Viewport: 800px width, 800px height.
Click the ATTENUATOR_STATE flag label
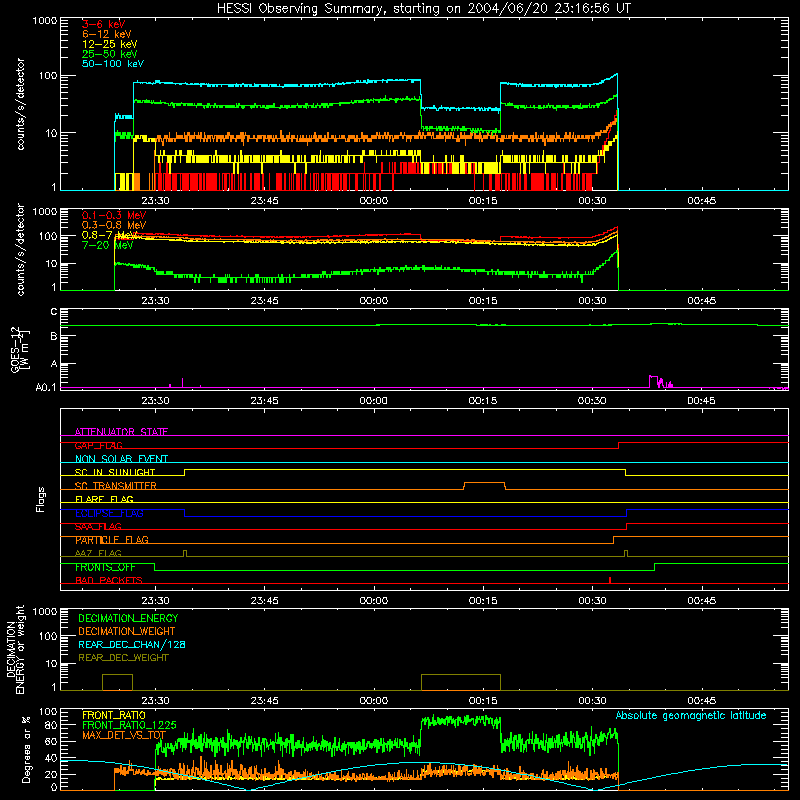point(121,432)
